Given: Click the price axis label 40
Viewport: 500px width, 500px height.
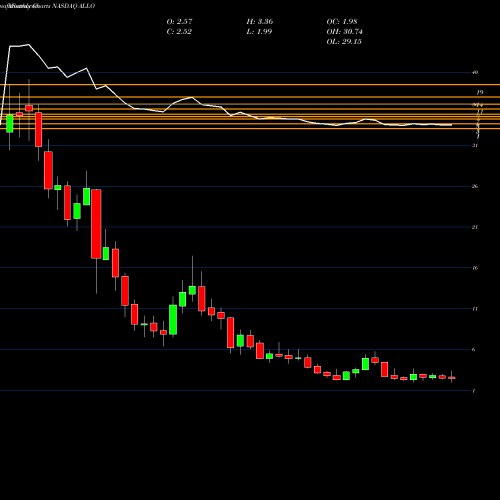Looking at the screenshot, I should [475, 72].
